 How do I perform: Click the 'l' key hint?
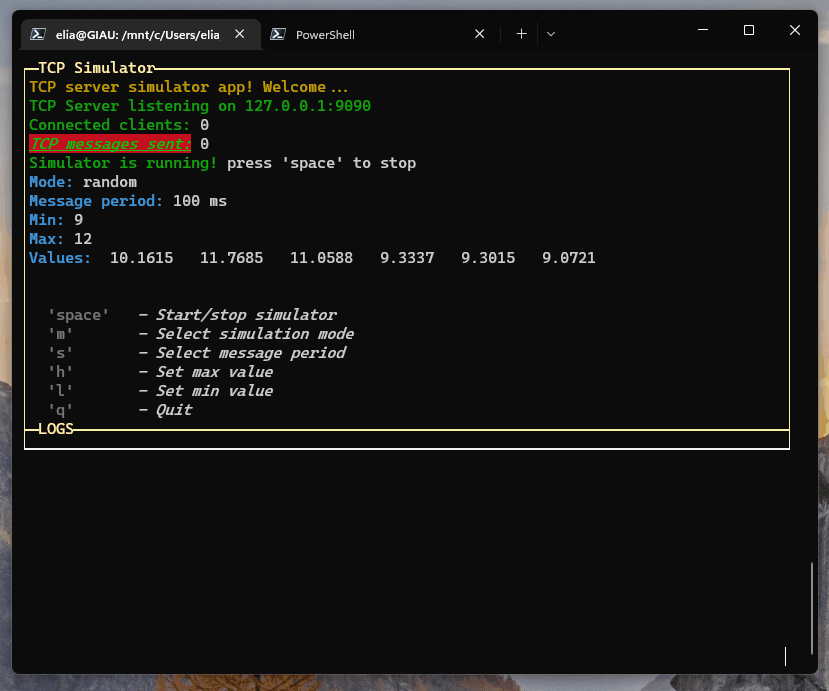pyautogui.click(x=60, y=391)
